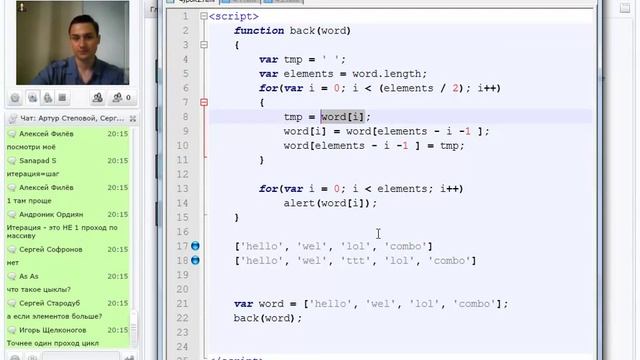Toggle the webcam video button
This screenshot has height=360, width=640.
(33, 98)
